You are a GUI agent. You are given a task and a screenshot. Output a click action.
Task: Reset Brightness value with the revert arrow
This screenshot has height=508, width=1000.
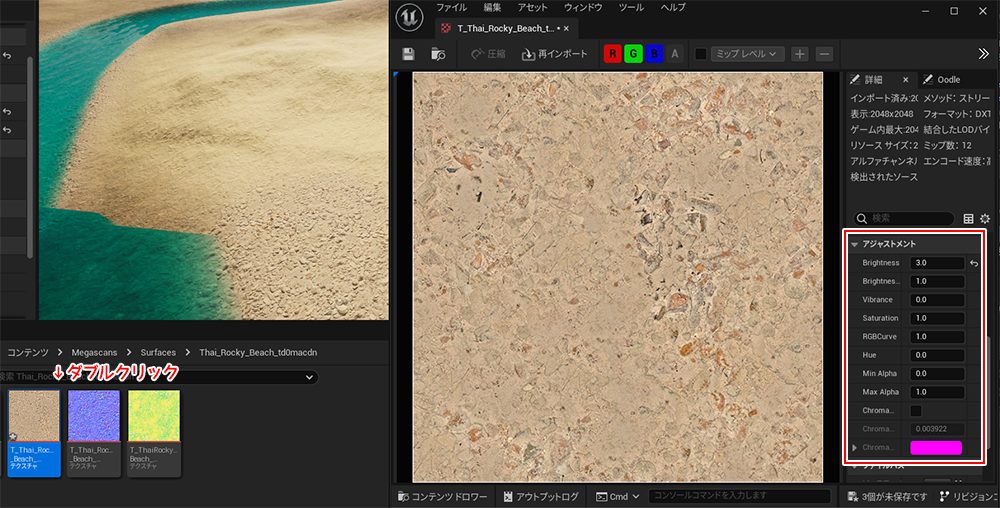pyautogui.click(x=974, y=263)
